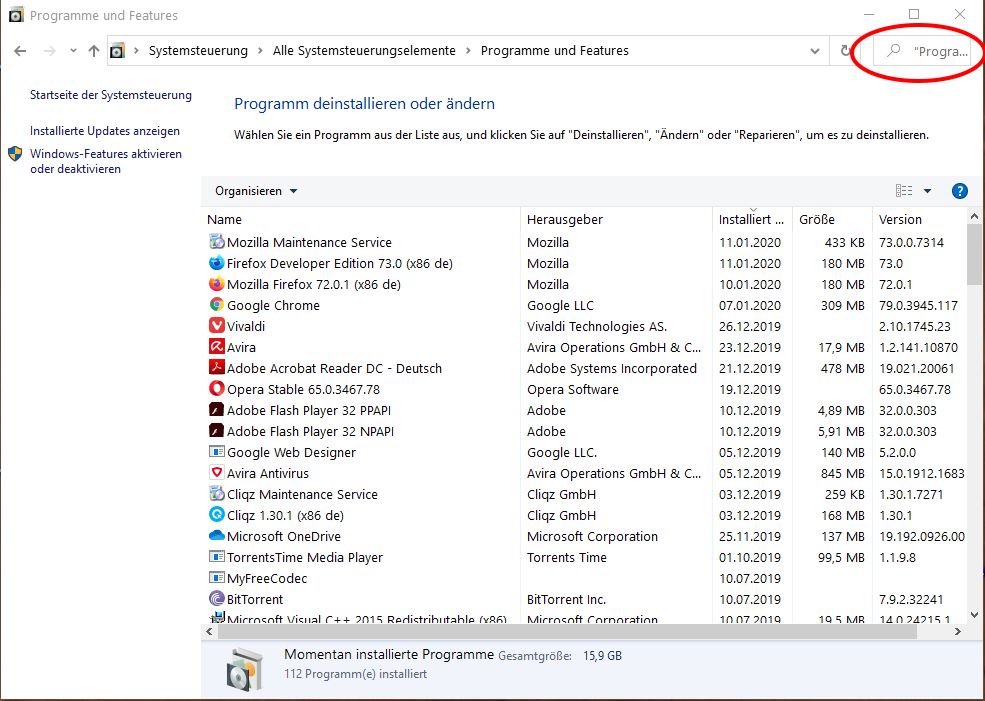Click the Firefox Developer Edition icon
Image resolution: width=985 pixels, height=701 pixels.
click(217, 263)
